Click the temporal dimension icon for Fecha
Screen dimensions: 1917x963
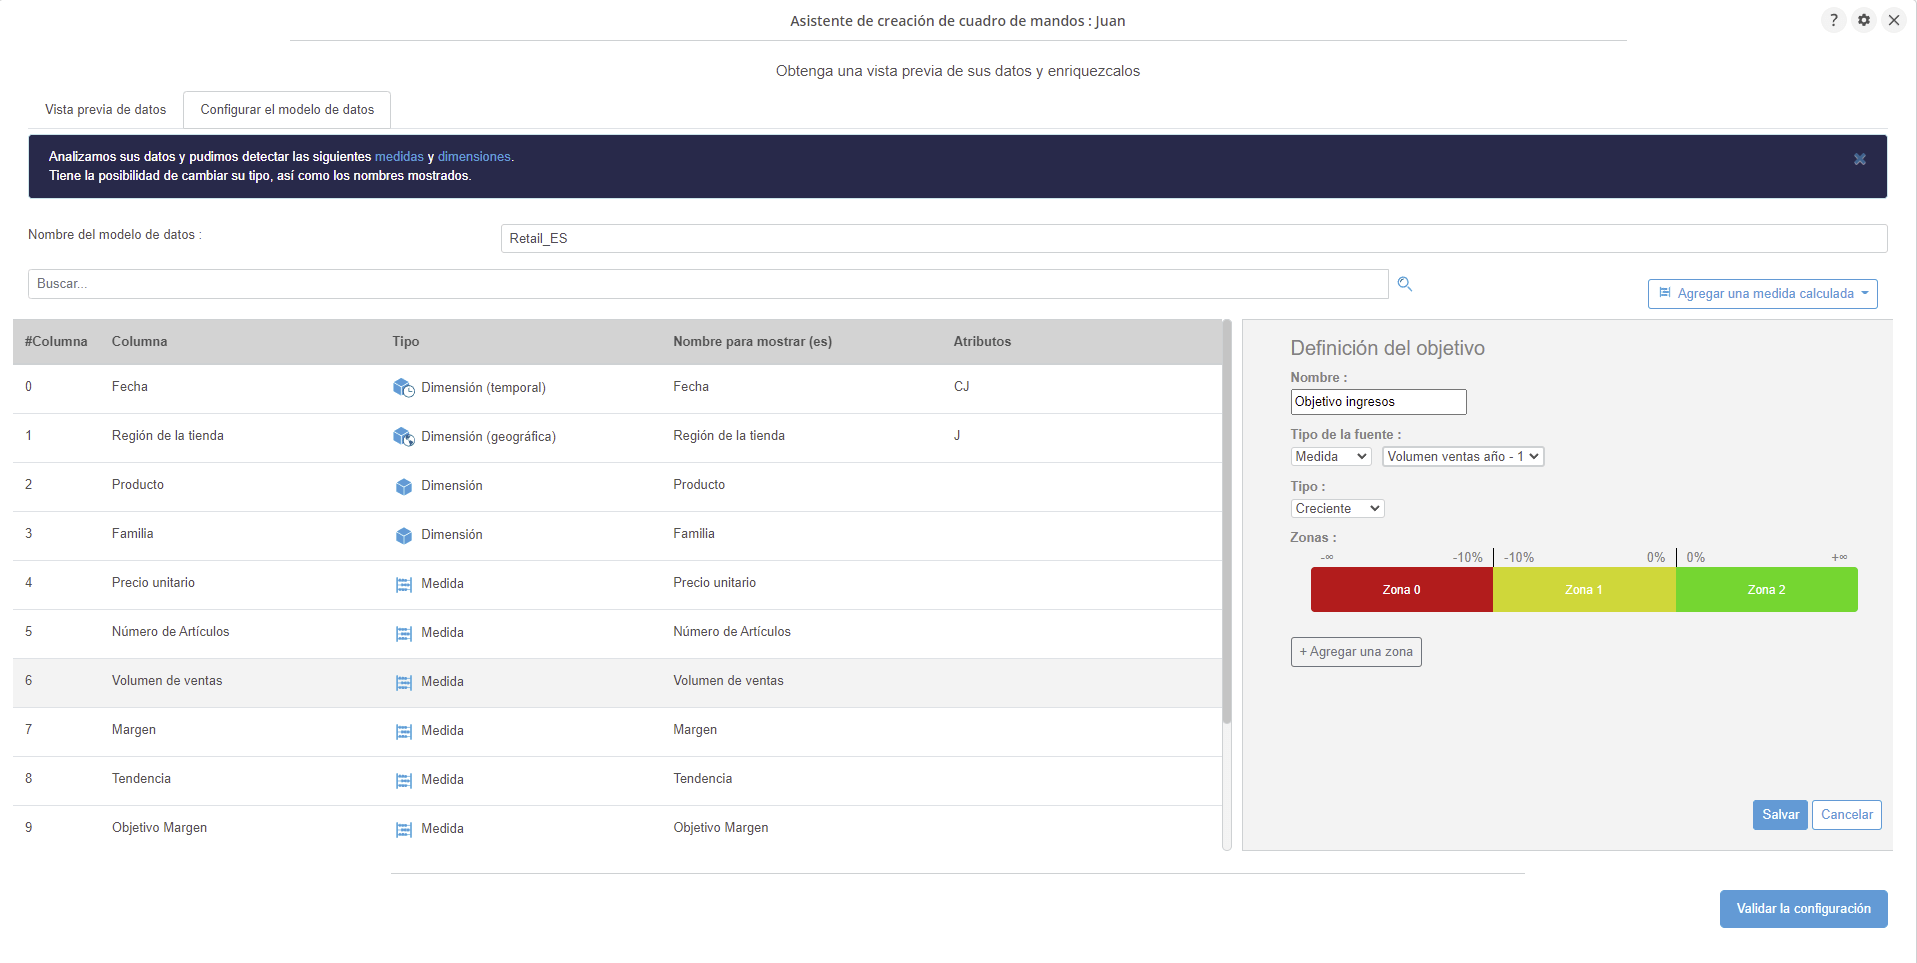[403, 388]
